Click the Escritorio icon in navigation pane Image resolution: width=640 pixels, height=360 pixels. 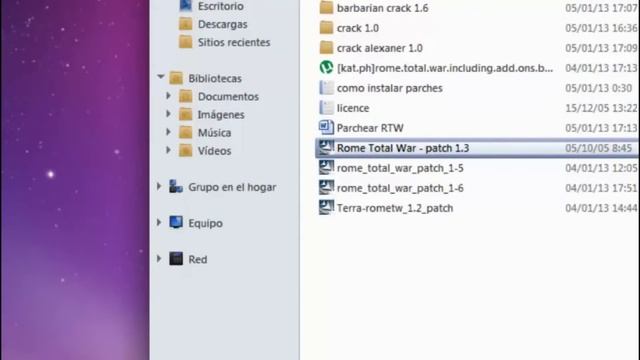click(x=186, y=5)
